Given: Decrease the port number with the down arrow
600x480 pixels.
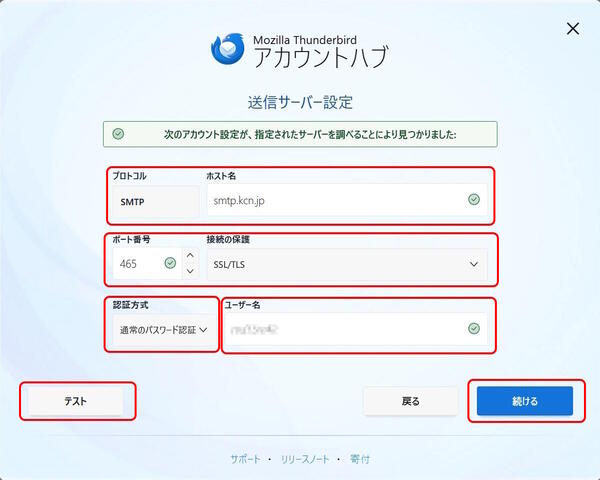Looking at the screenshot, I should pos(190,271).
